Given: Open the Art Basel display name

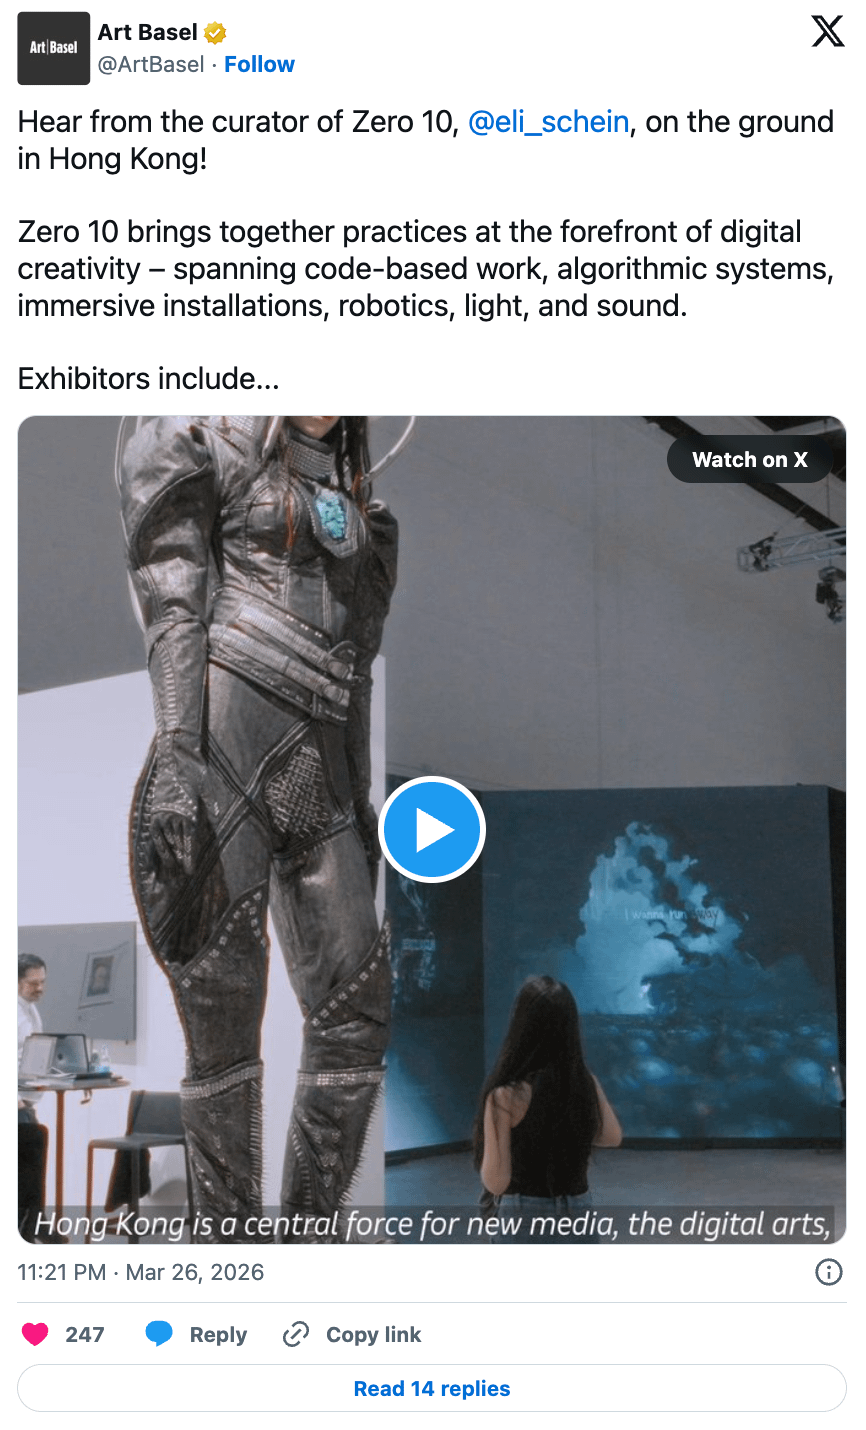Looking at the screenshot, I should click(148, 32).
